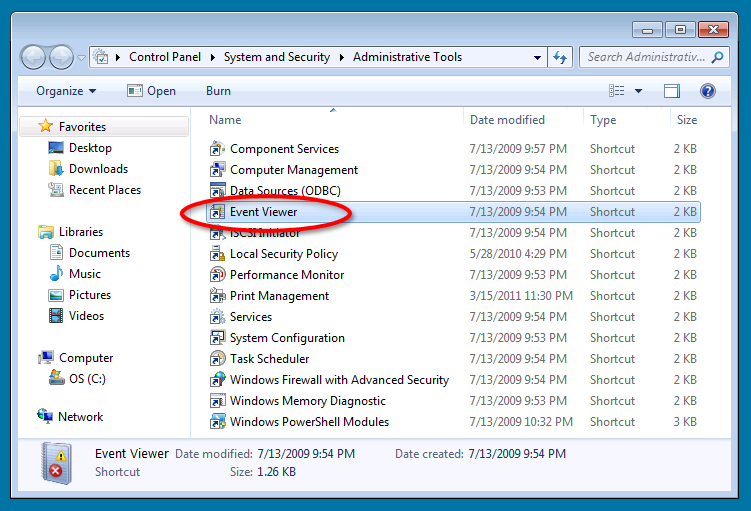
Task: Toggle the preview pane button
Action: coord(671,91)
